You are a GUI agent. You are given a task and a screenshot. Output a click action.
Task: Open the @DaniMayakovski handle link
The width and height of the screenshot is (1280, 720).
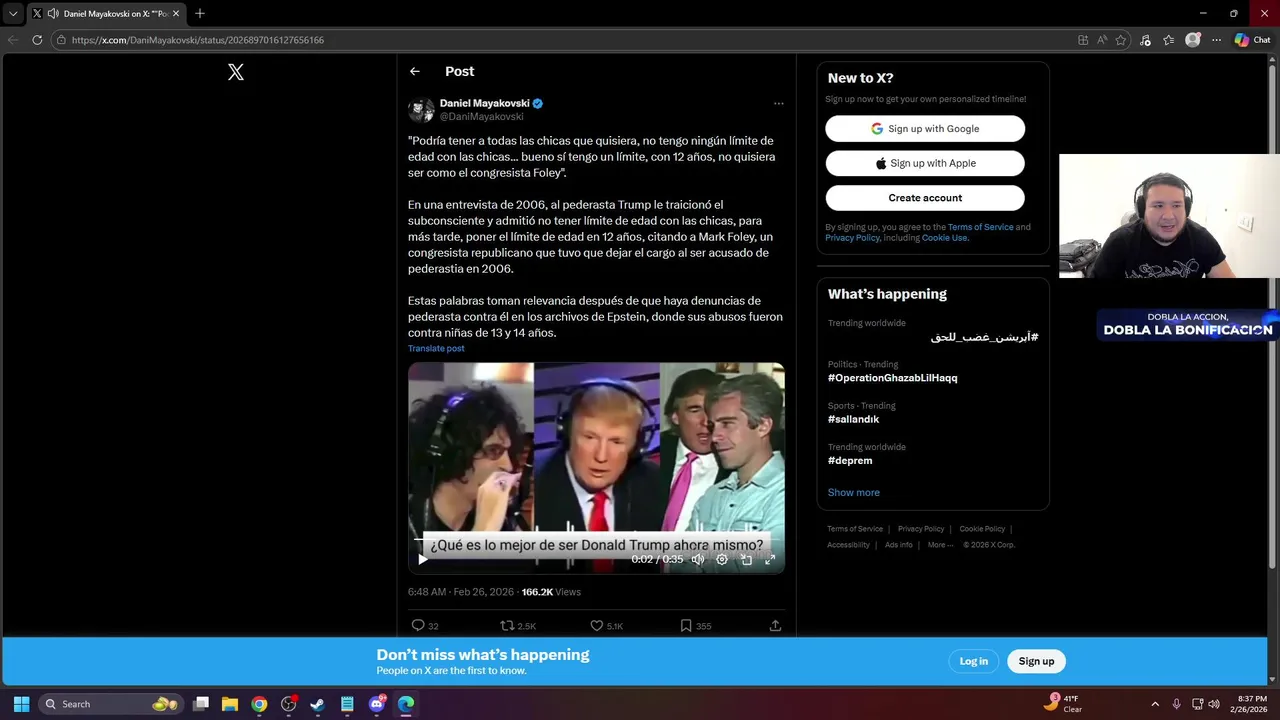(481, 117)
